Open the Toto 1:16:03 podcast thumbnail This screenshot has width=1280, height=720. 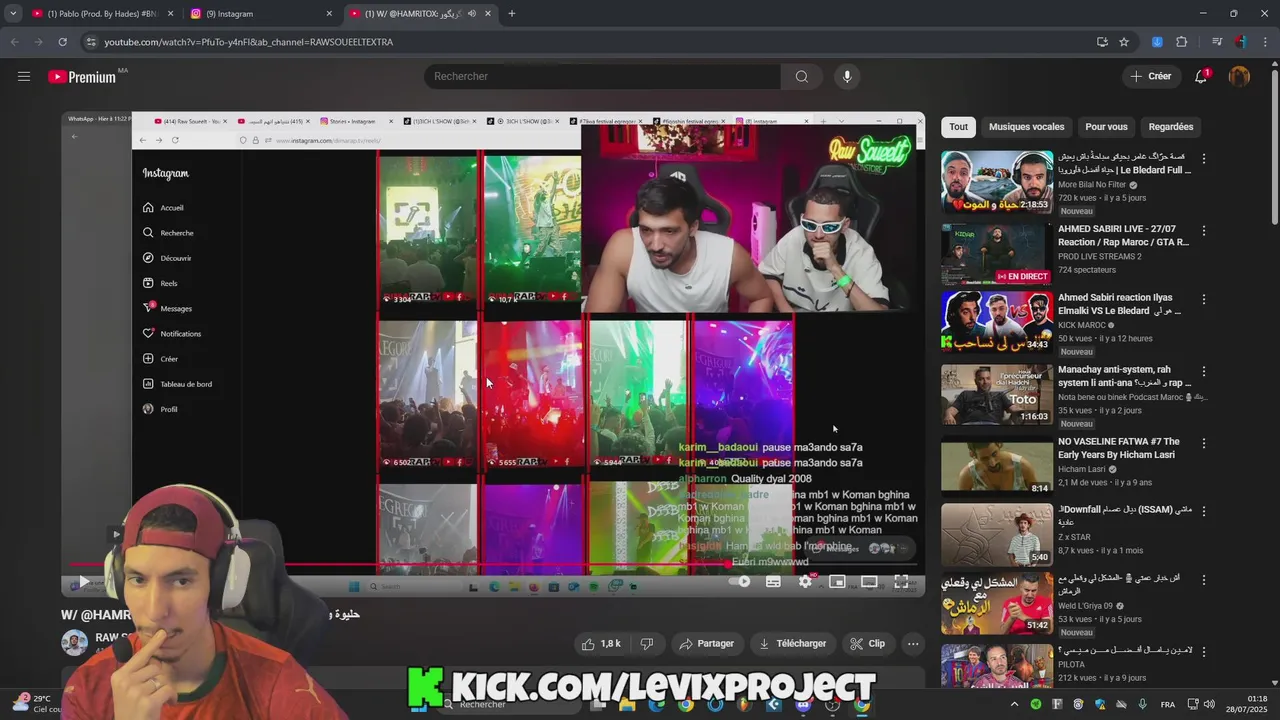(x=997, y=394)
